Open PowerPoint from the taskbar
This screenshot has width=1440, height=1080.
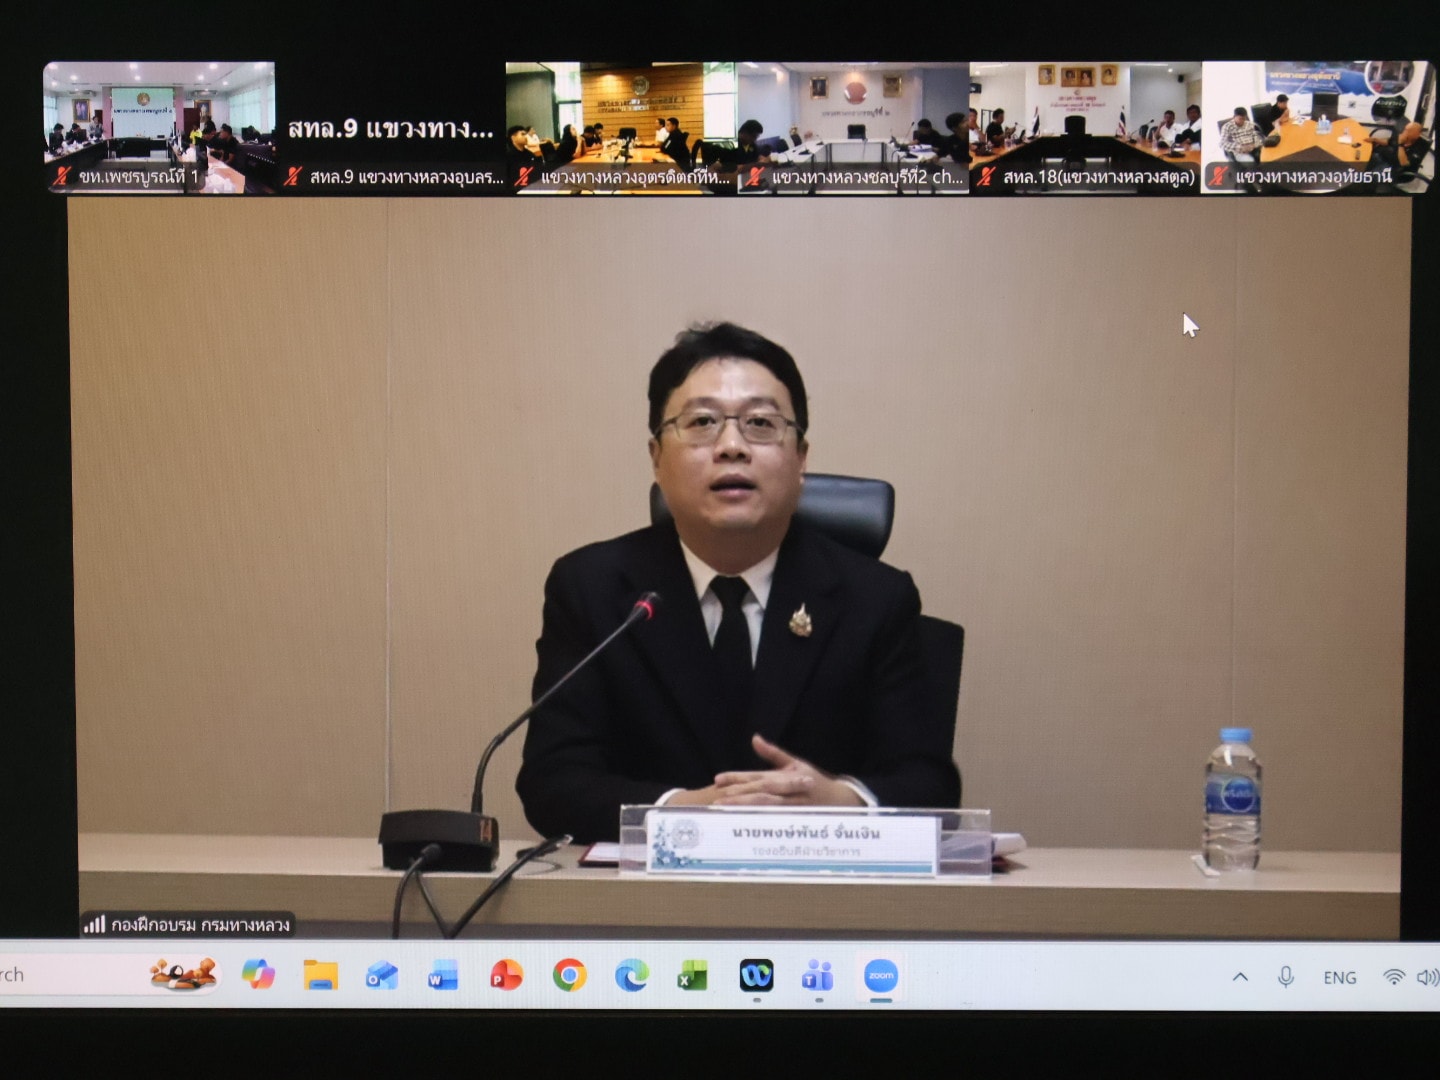tap(506, 975)
